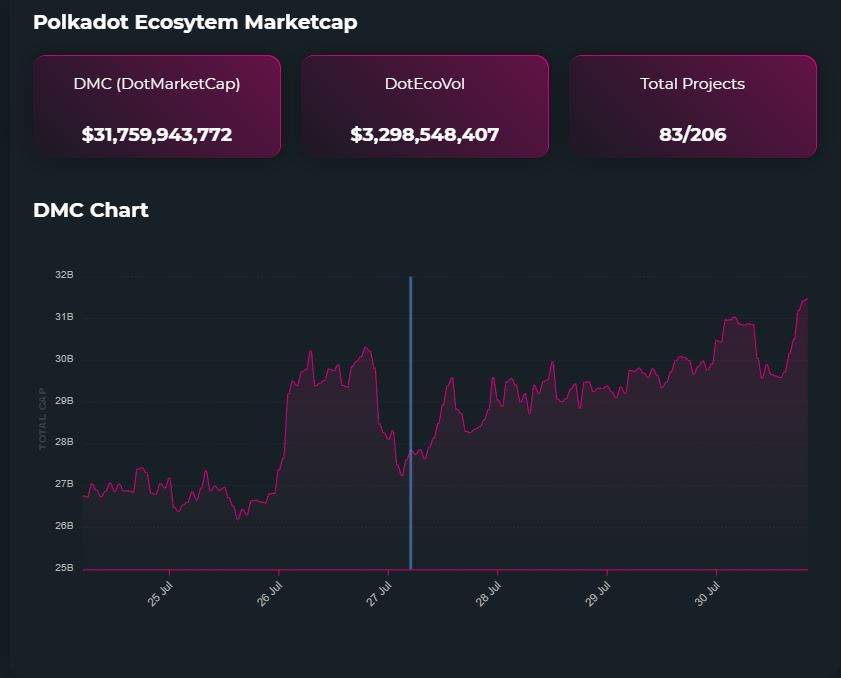
Task: Click the DotEcoVol card
Action: (425, 106)
